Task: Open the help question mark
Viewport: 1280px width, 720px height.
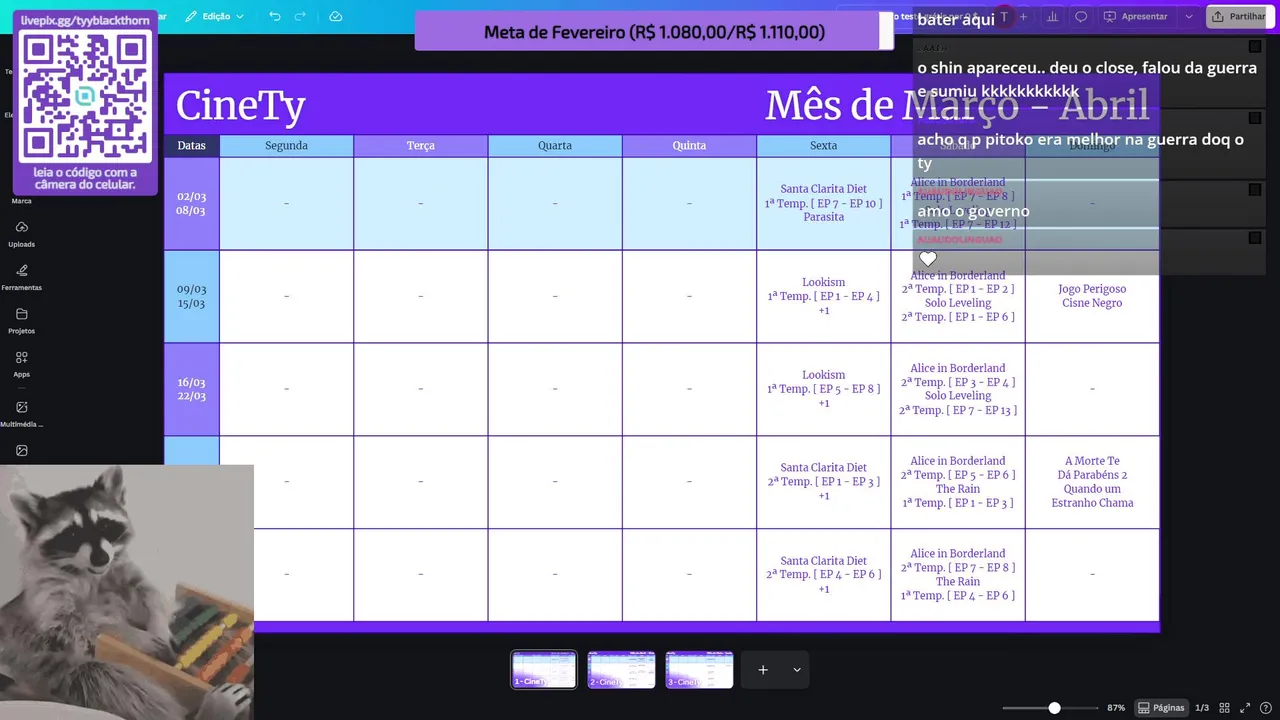Action: [1267, 708]
